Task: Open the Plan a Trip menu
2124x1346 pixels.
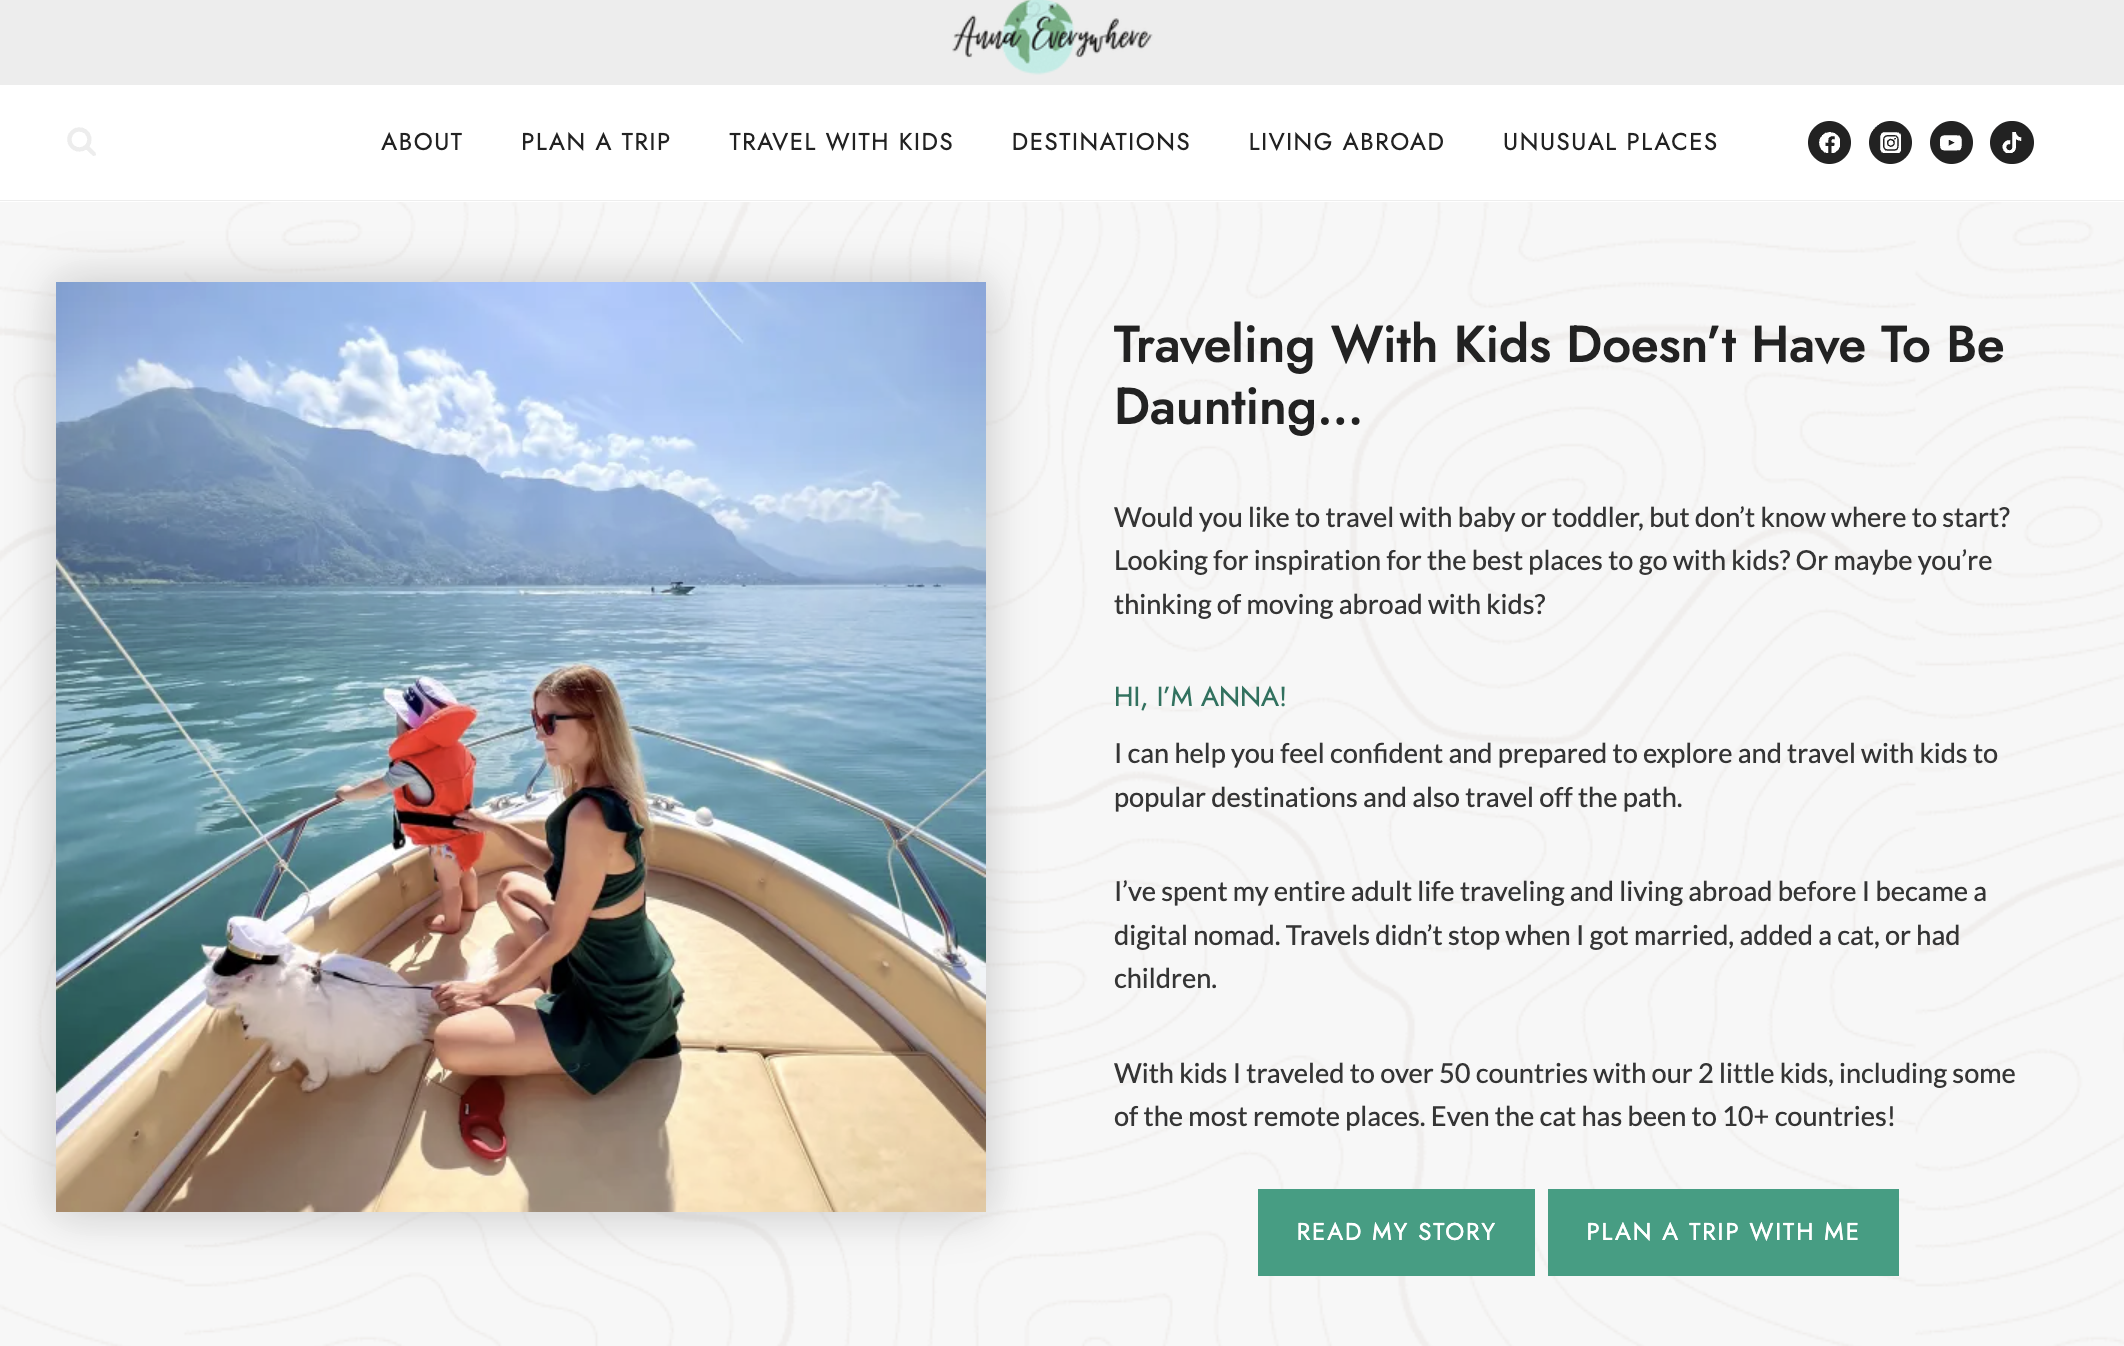Action: point(596,142)
